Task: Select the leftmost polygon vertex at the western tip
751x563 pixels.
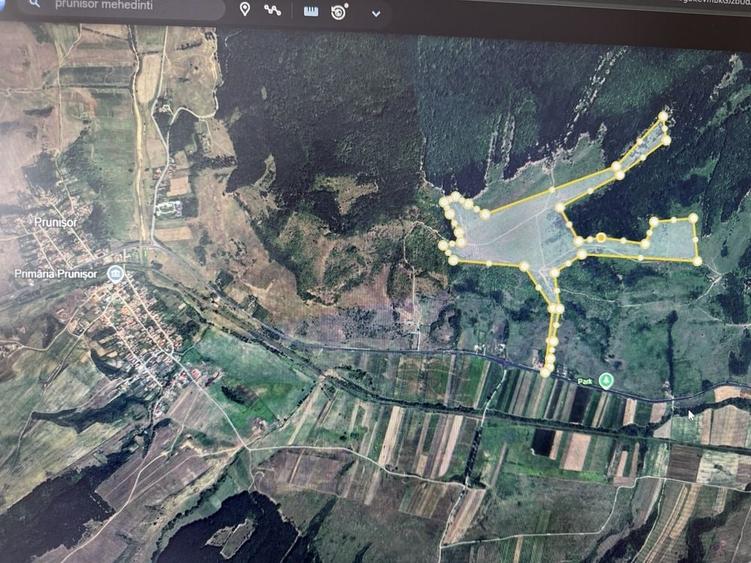Action: (x=443, y=246)
